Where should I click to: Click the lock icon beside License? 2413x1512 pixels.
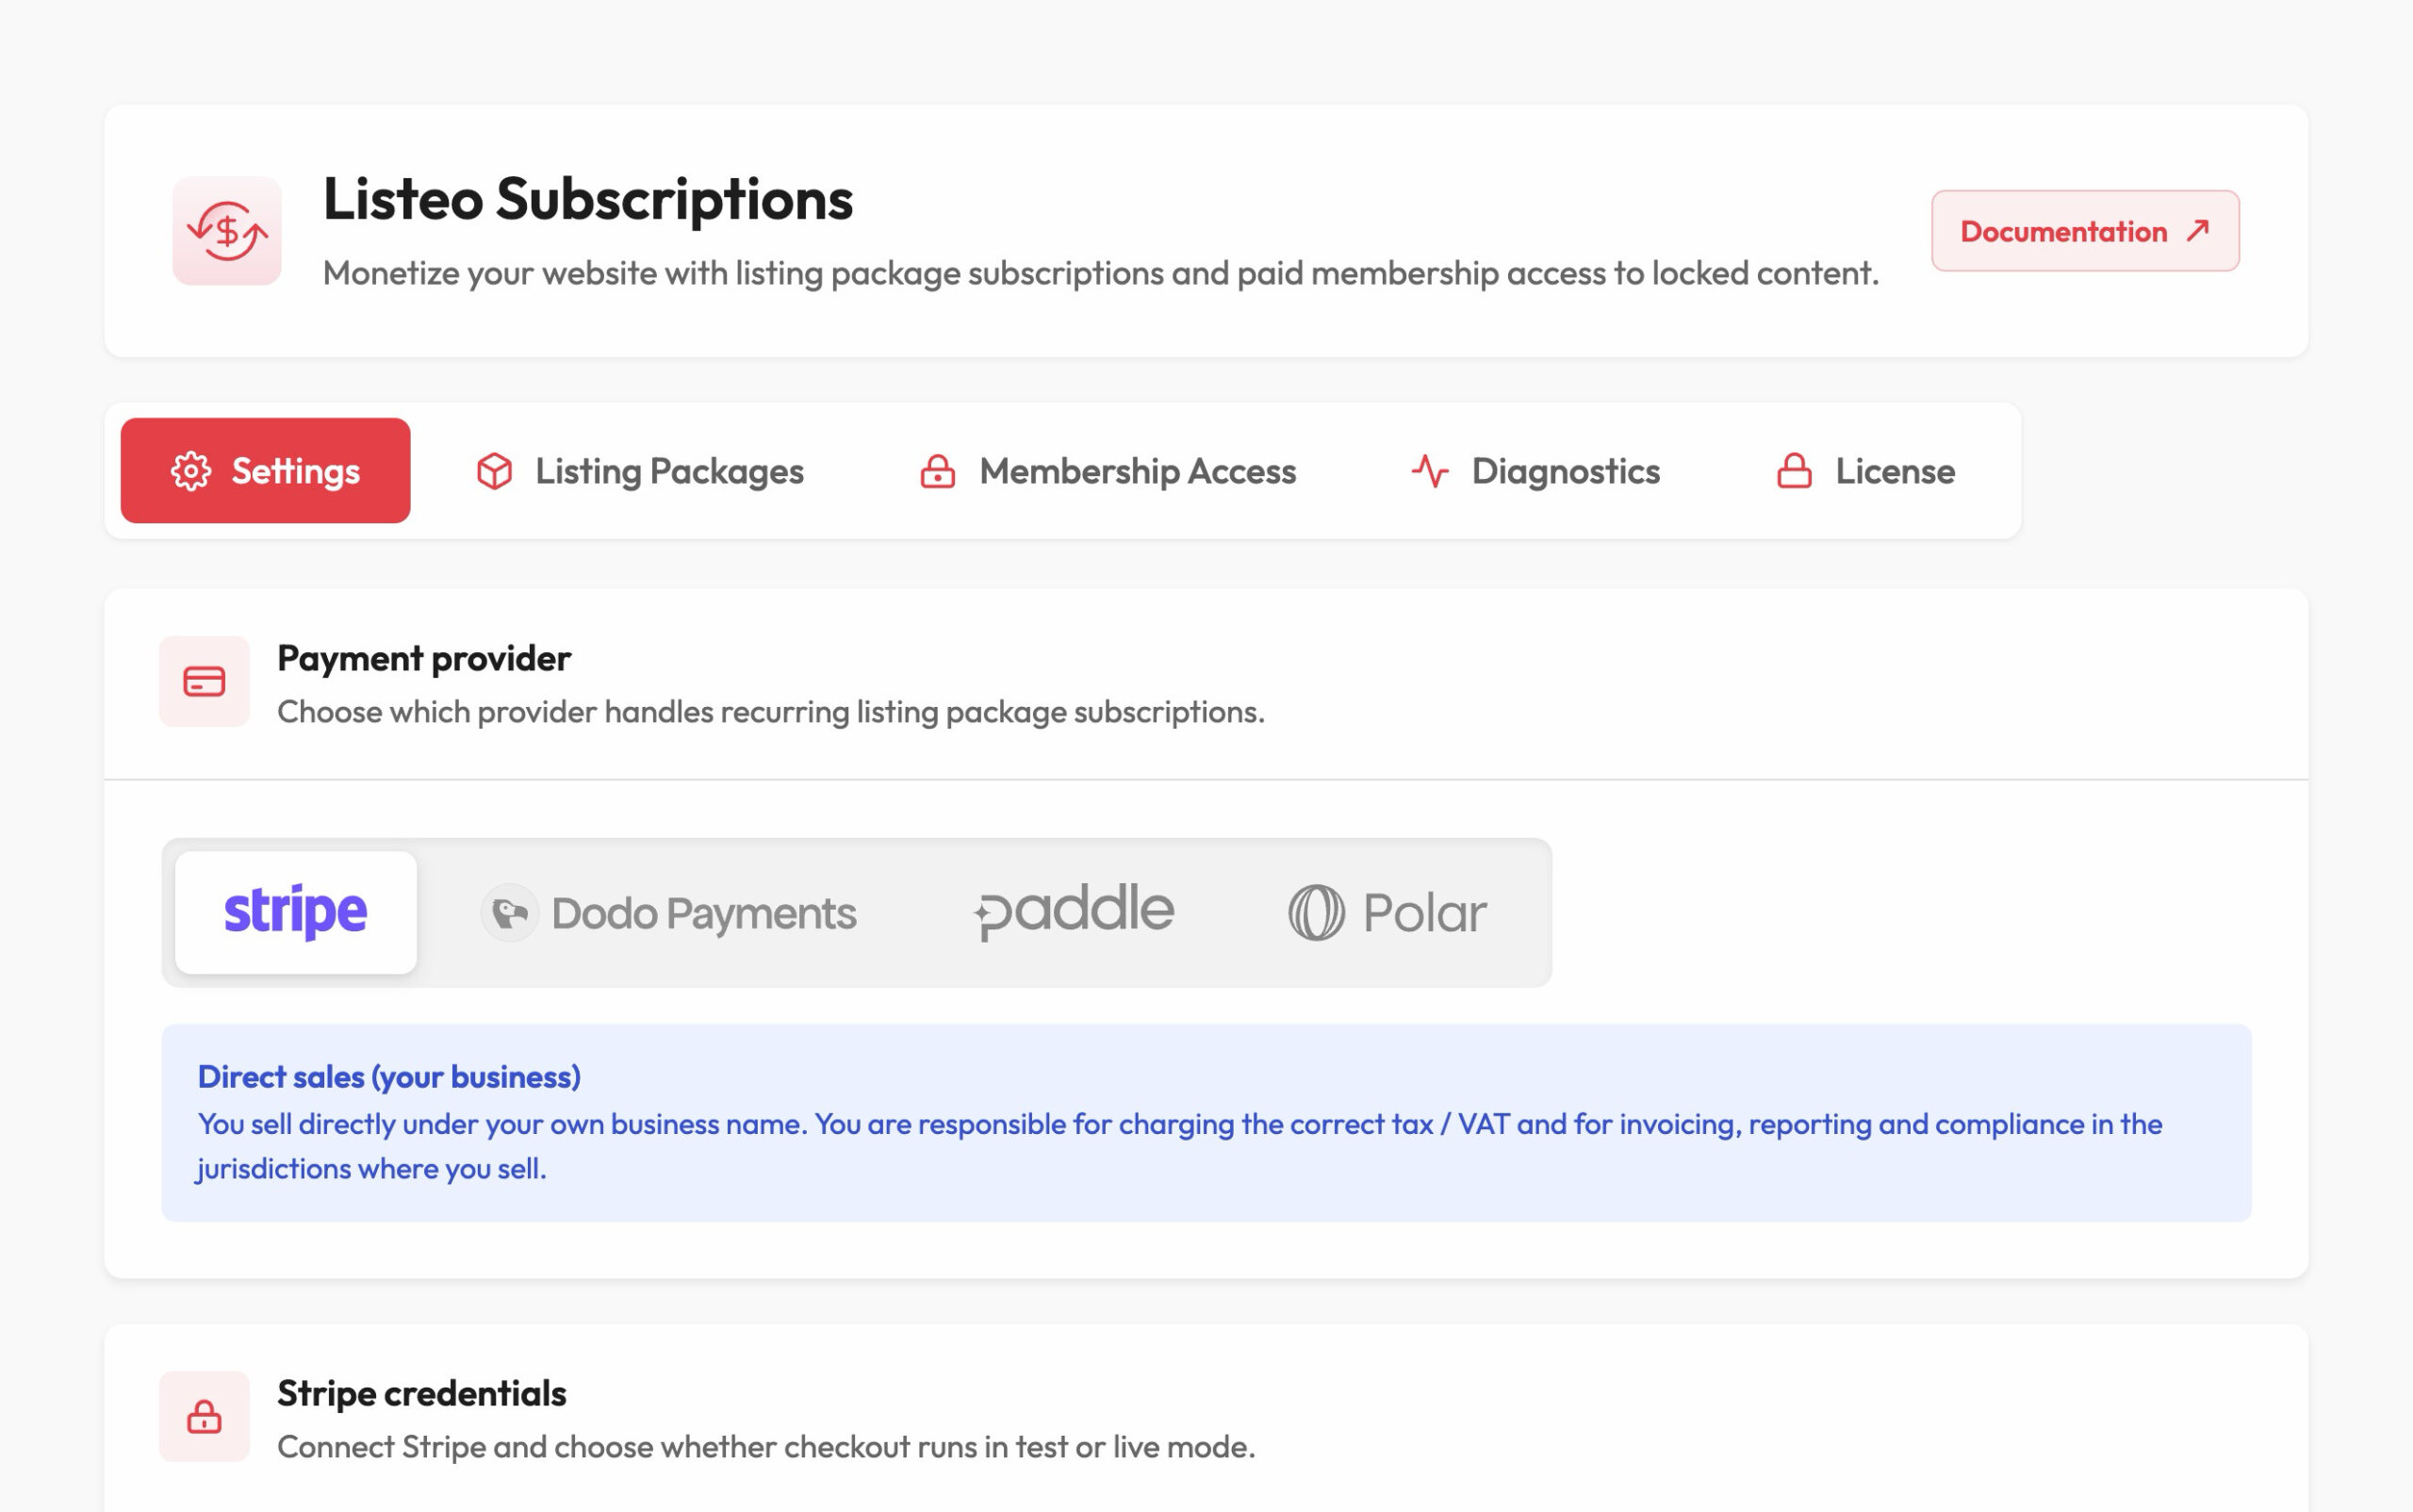click(x=1794, y=471)
